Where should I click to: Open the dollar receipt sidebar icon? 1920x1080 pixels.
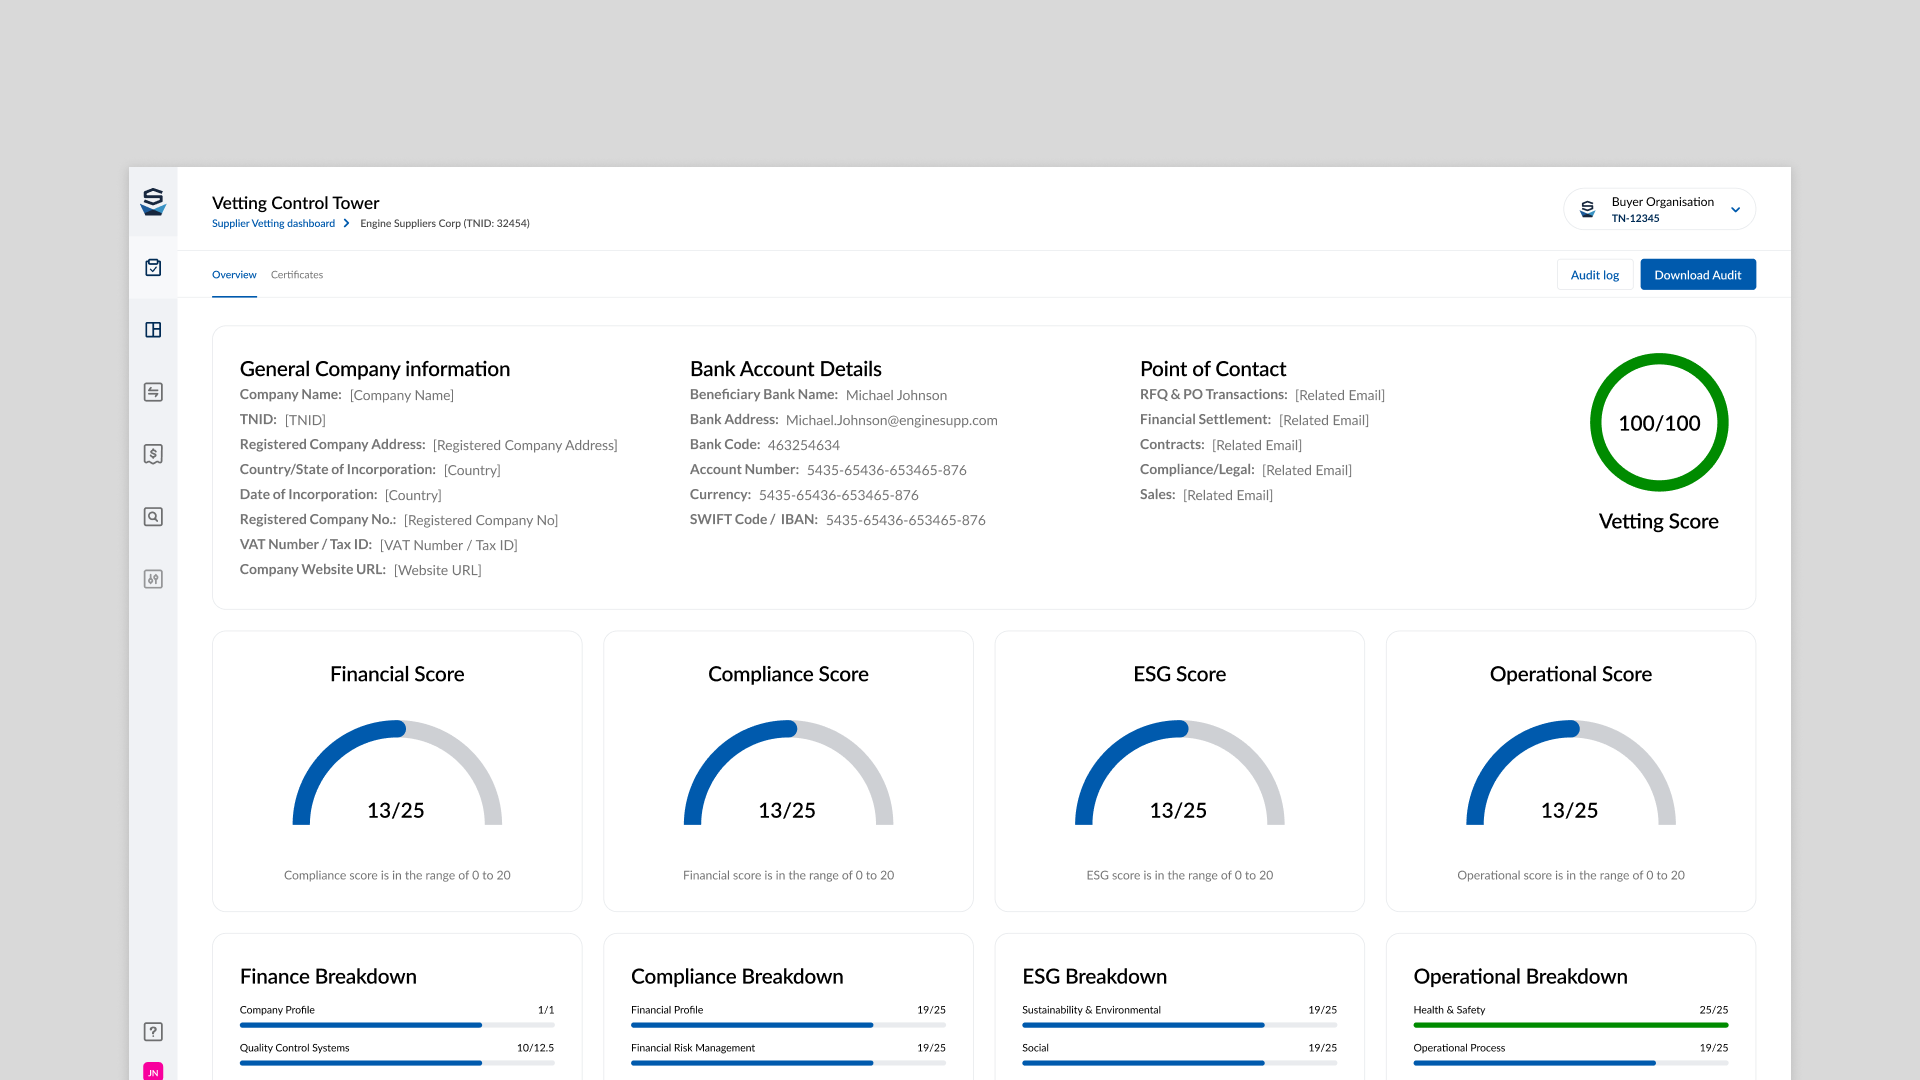coord(153,454)
